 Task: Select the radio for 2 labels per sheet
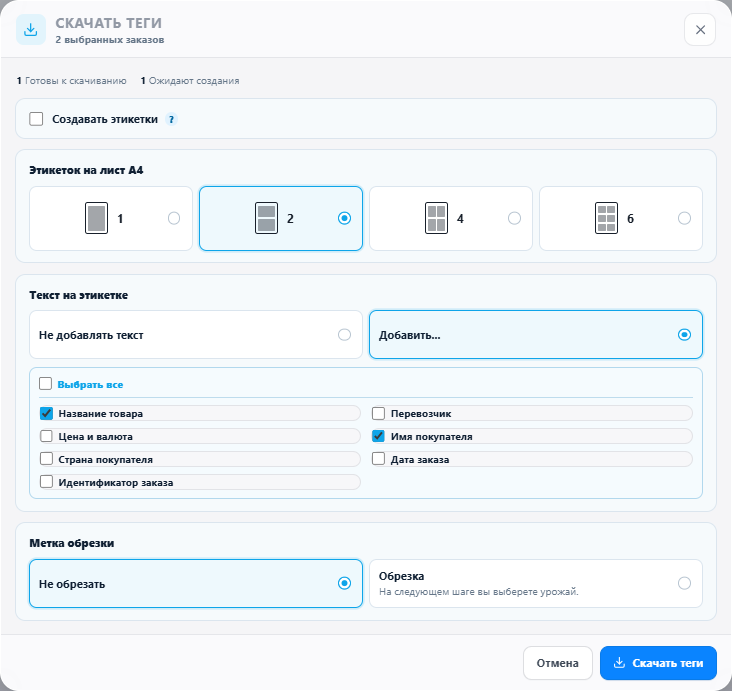(x=345, y=218)
